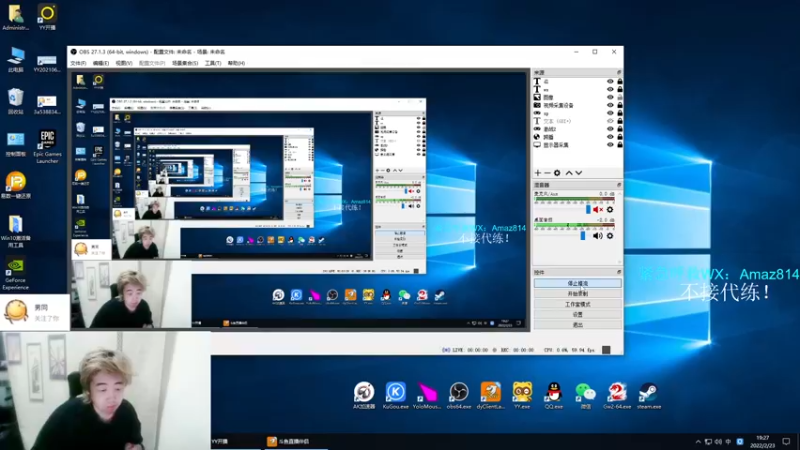Open the 帮助(H) menu
Viewport: 800px width, 450px height.
coord(236,63)
